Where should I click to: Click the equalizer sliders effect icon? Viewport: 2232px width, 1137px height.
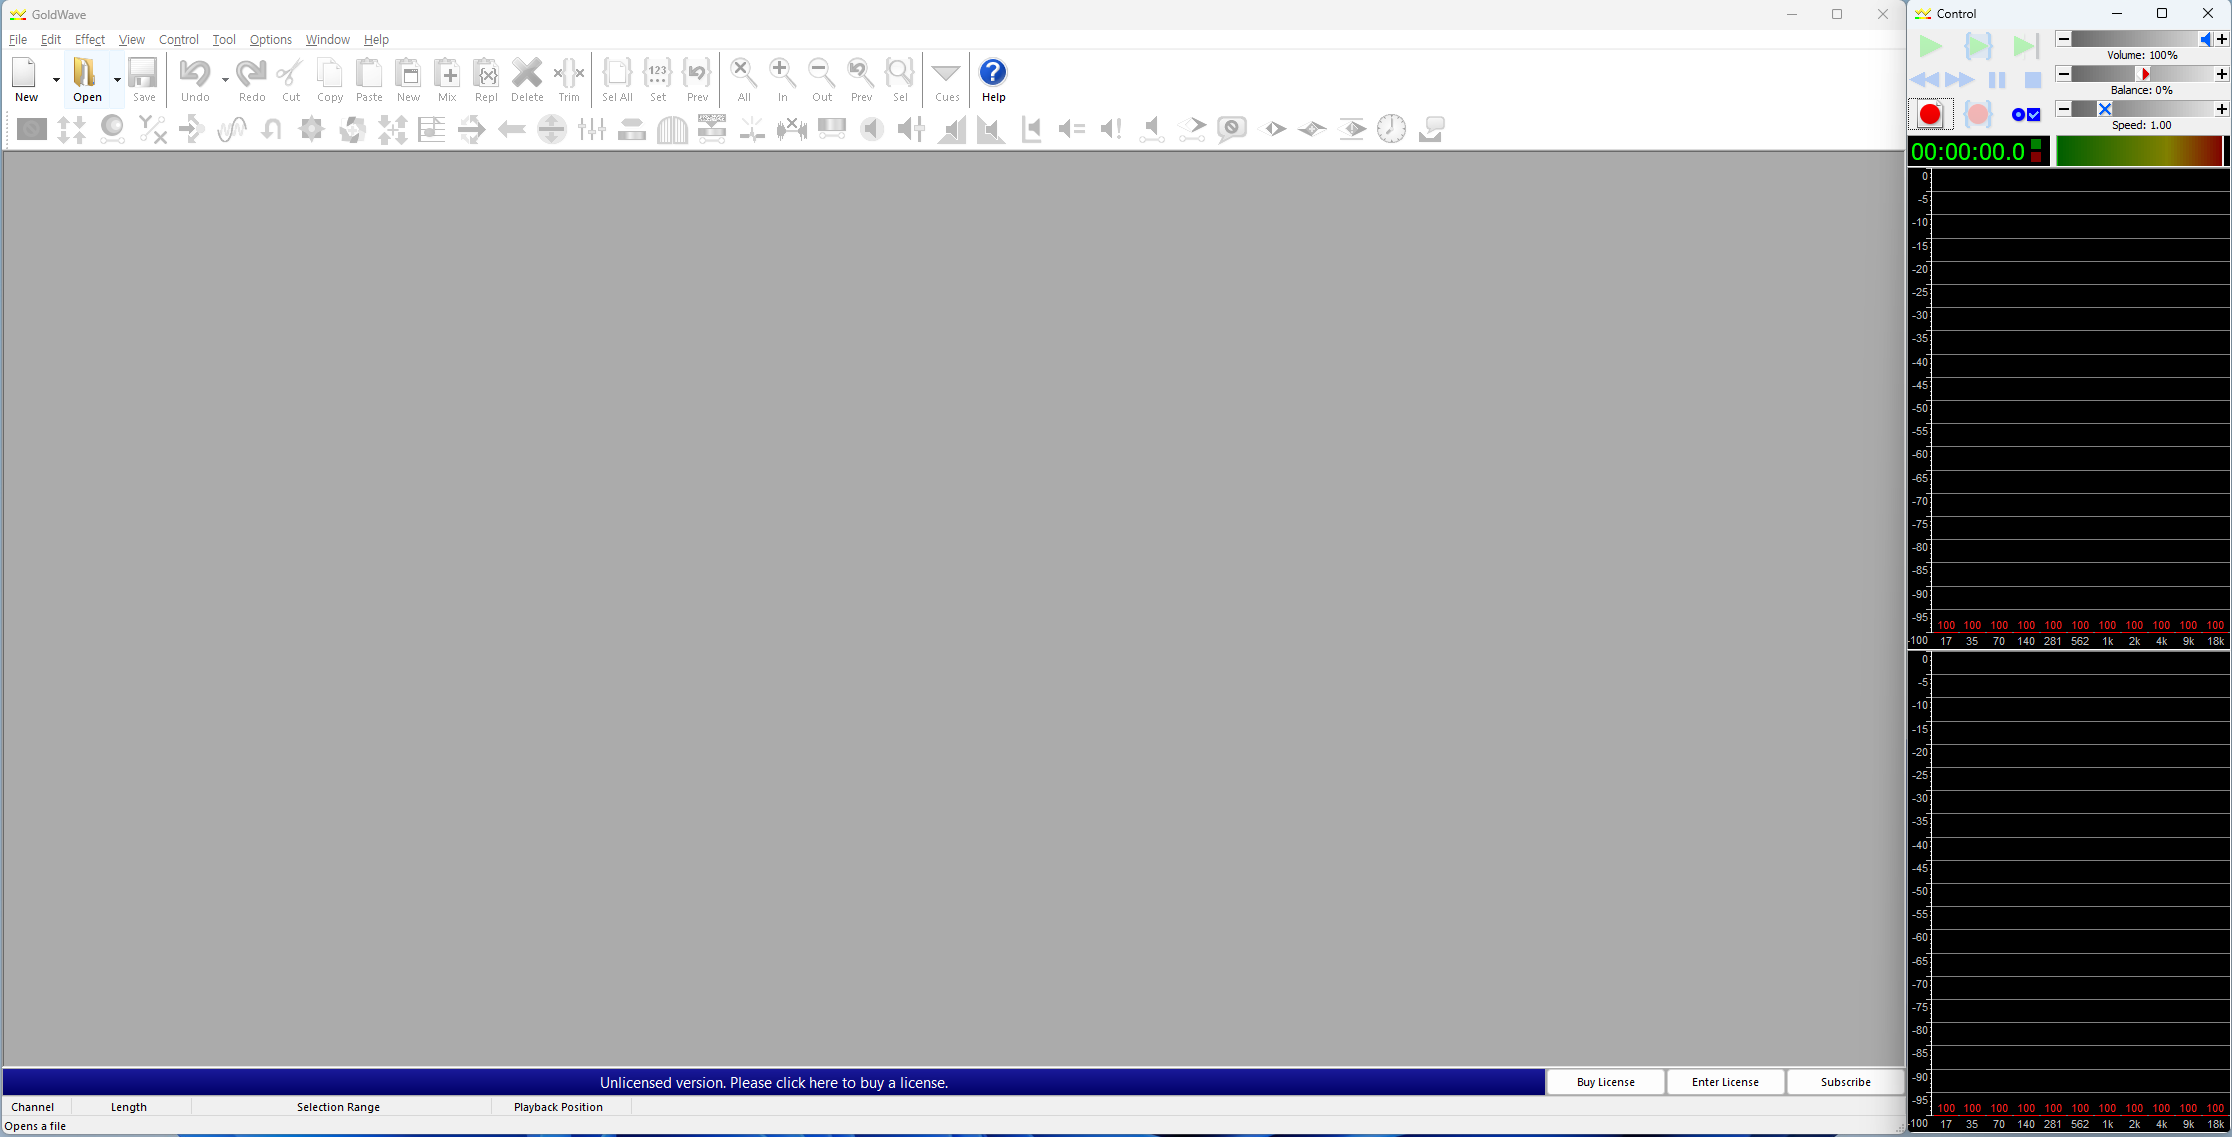[592, 129]
